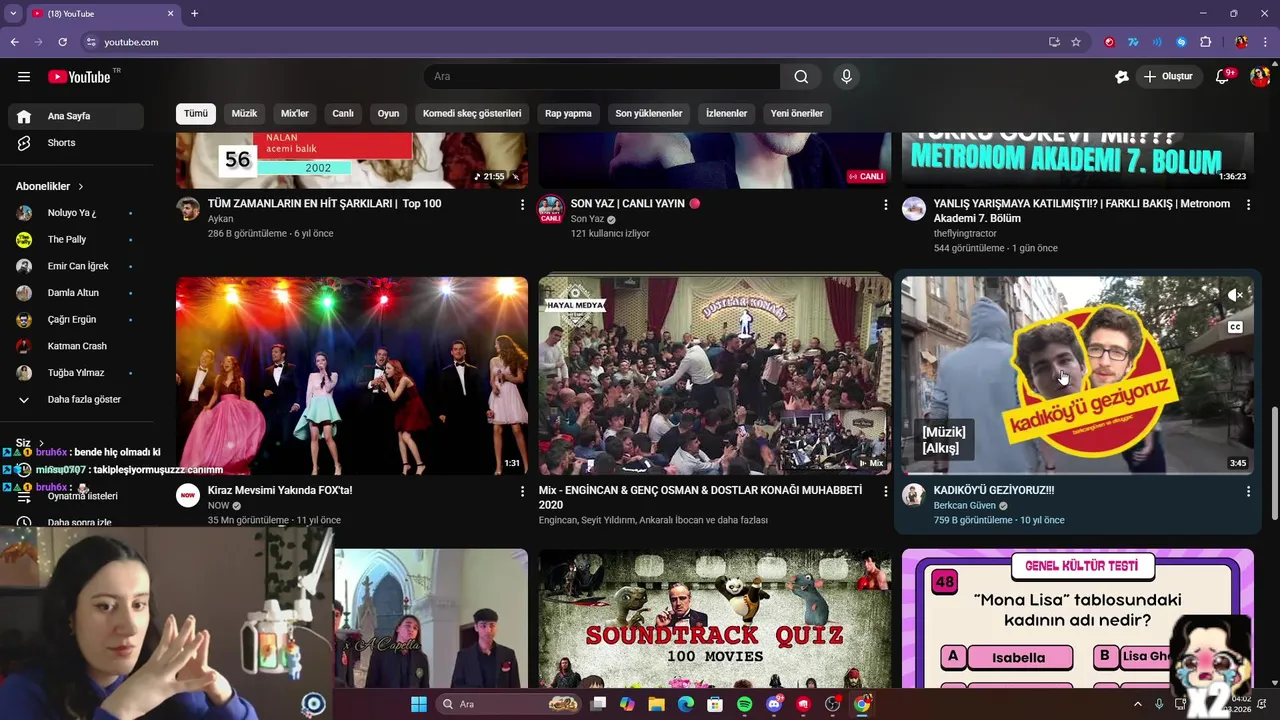Image resolution: width=1280 pixels, height=720 pixels.
Task: Open options for Kiraz Mevsimi video
Action: tap(522, 491)
